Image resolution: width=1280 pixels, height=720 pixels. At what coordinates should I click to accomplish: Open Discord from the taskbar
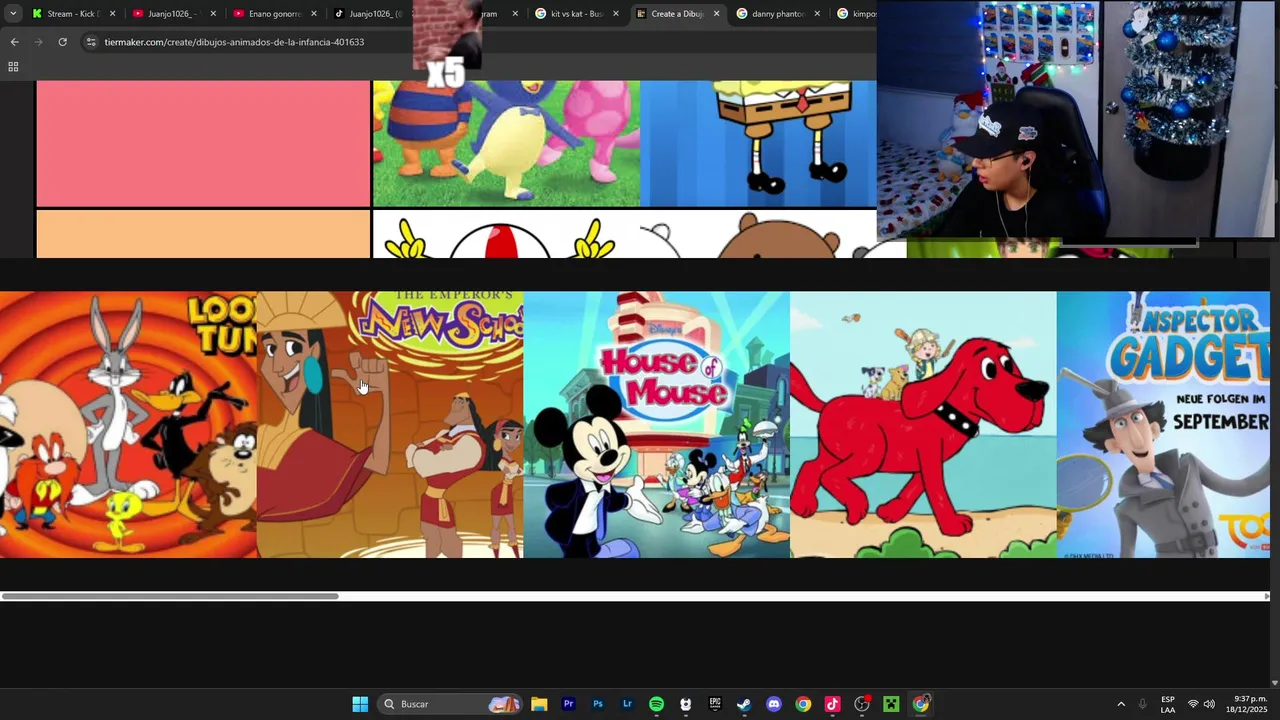pos(773,704)
